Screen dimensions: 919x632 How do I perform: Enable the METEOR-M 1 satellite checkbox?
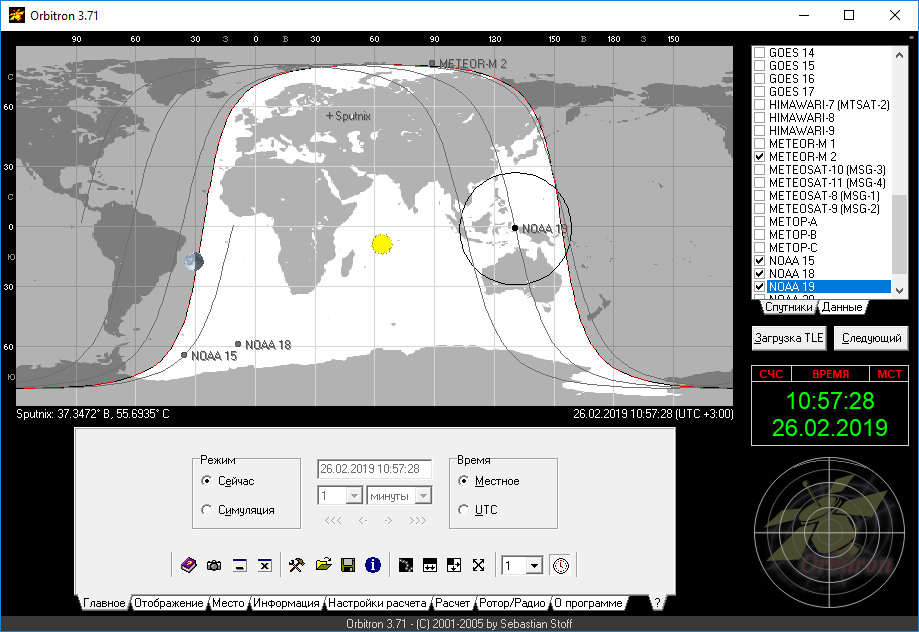(x=760, y=144)
